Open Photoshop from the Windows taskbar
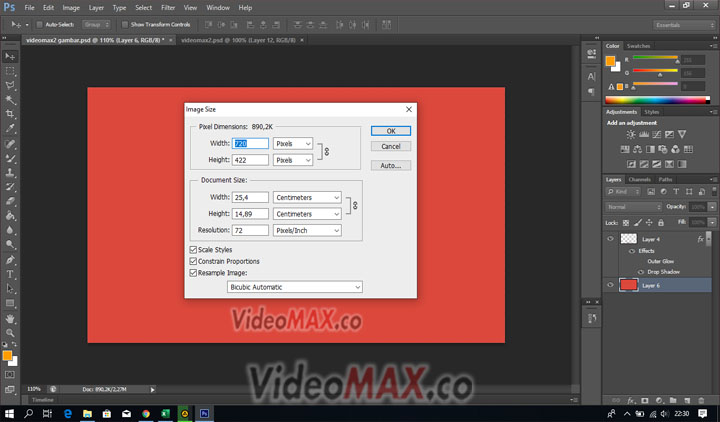The height and width of the screenshot is (422, 720). (204, 413)
